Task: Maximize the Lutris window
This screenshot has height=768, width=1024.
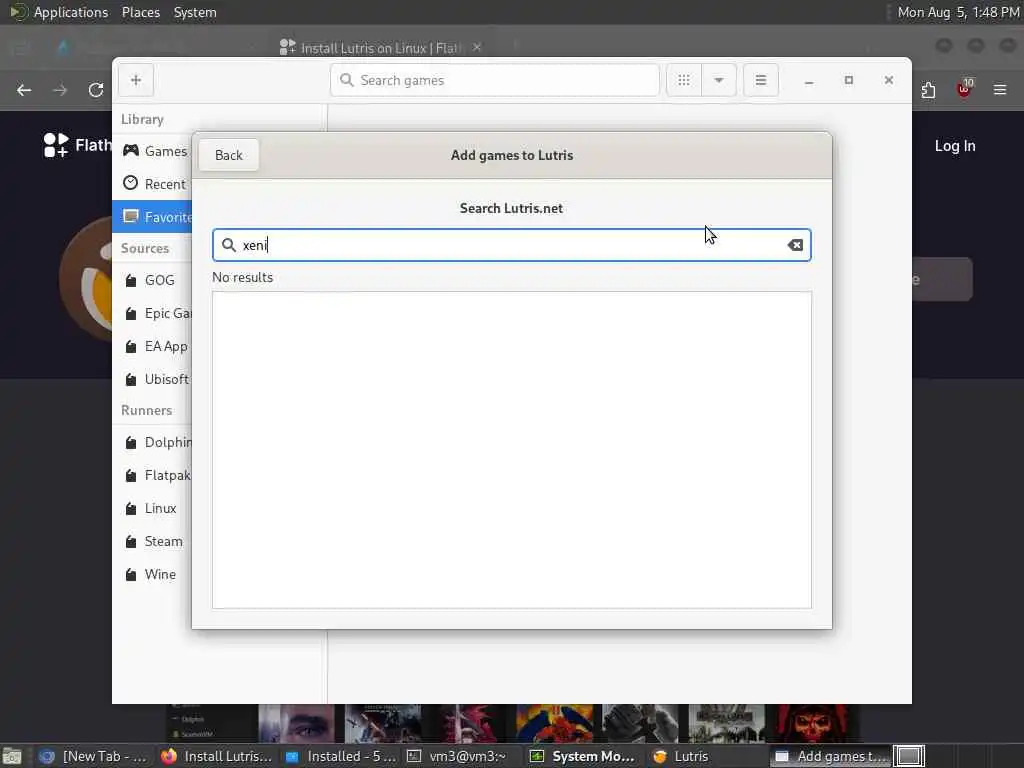Action: (848, 80)
